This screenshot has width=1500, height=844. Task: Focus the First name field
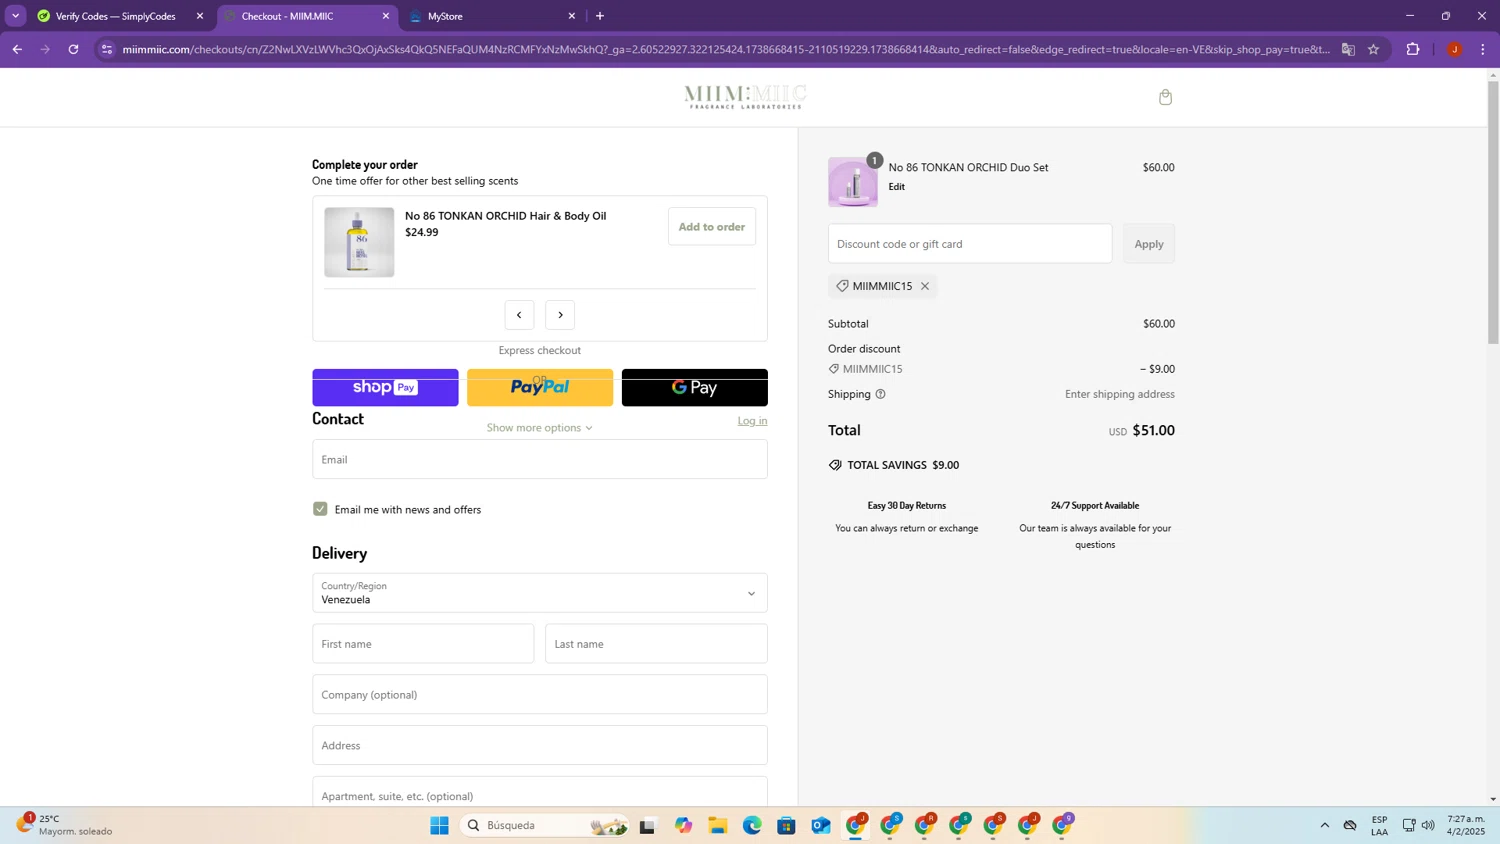click(x=423, y=644)
